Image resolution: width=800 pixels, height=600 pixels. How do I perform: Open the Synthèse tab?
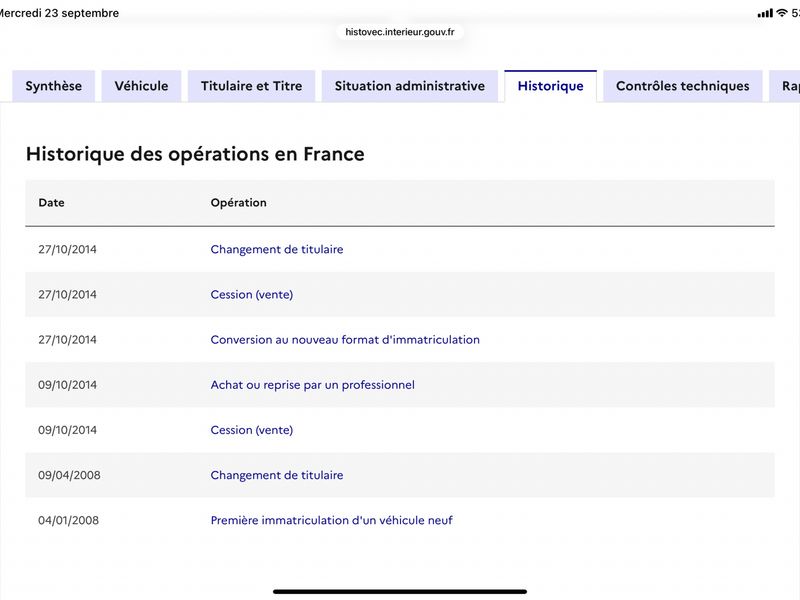54,86
